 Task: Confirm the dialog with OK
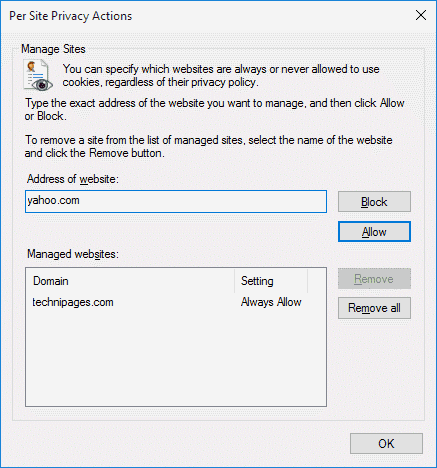(x=386, y=444)
